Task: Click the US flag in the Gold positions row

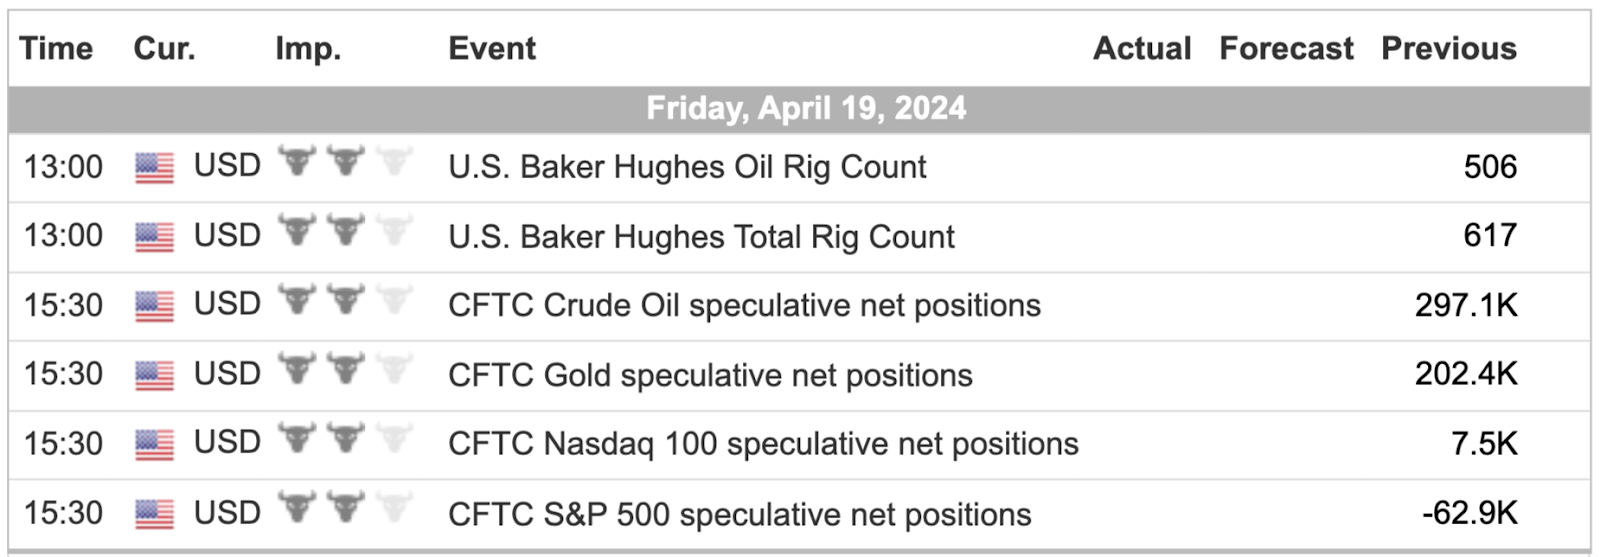Action: click(x=154, y=376)
